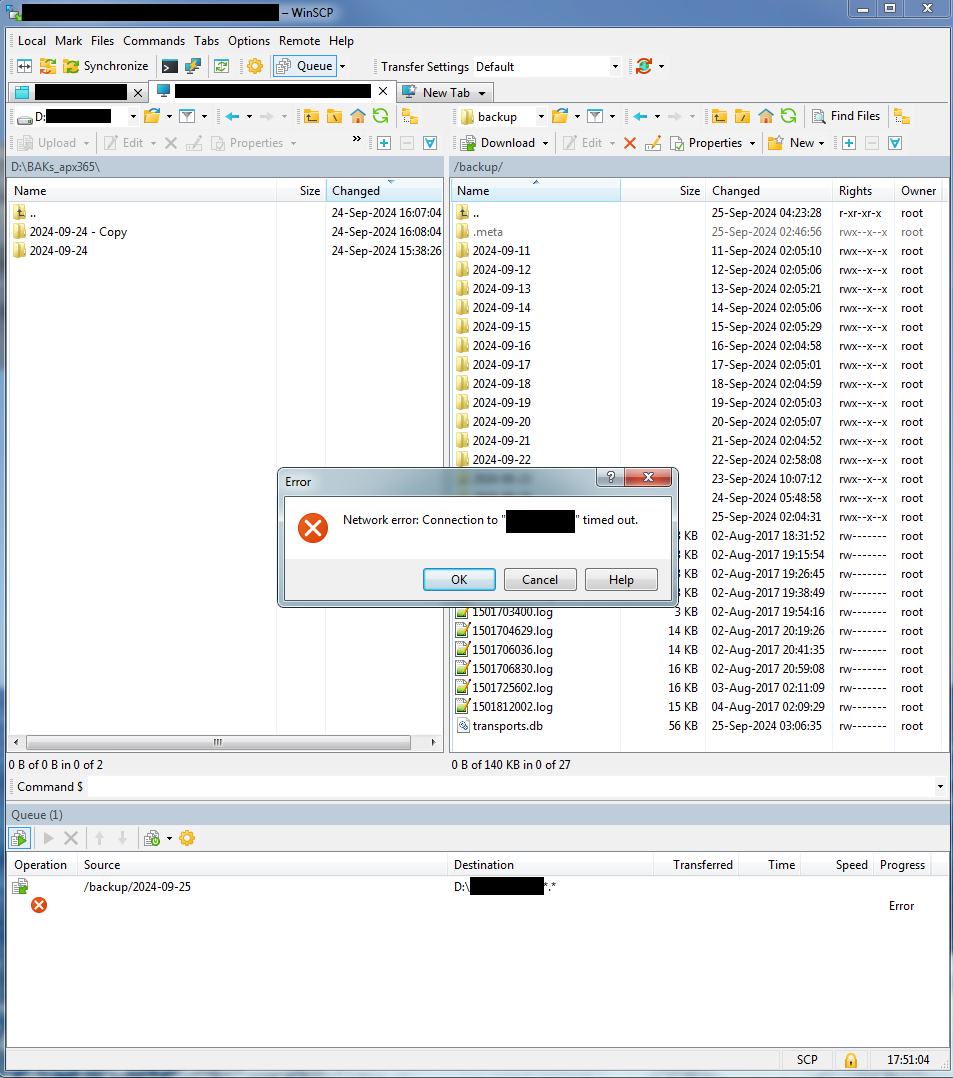Open the New Tab tab
The width and height of the screenshot is (953, 1078).
click(x=445, y=92)
